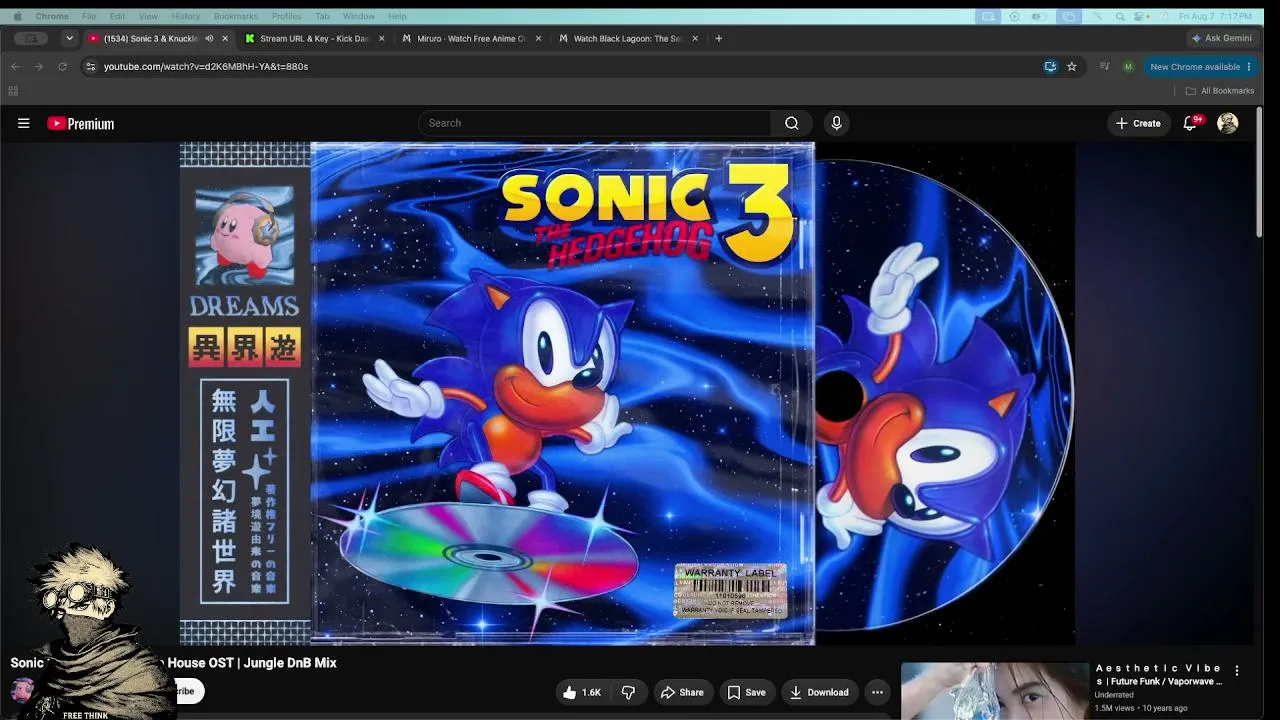Image resolution: width=1280 pixels, height=720 pixels.
Task: Go to YouTube Premium home logo
Action: tap(81, 124)
